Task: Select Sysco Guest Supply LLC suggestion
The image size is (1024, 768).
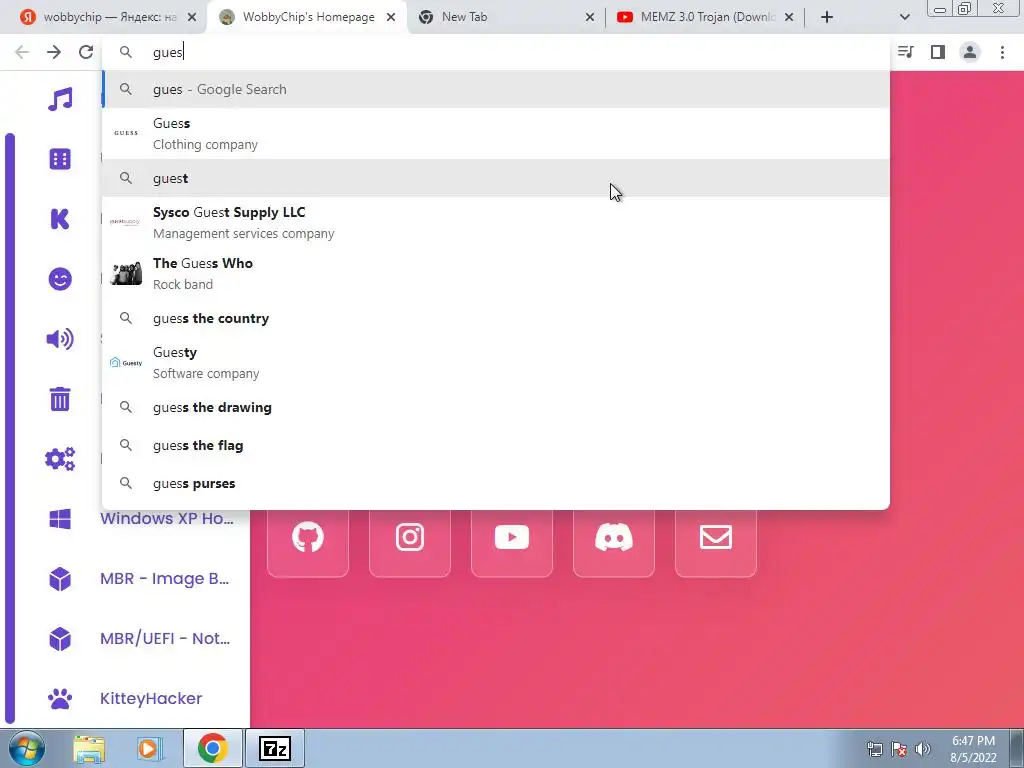Action: click(496, 223)
